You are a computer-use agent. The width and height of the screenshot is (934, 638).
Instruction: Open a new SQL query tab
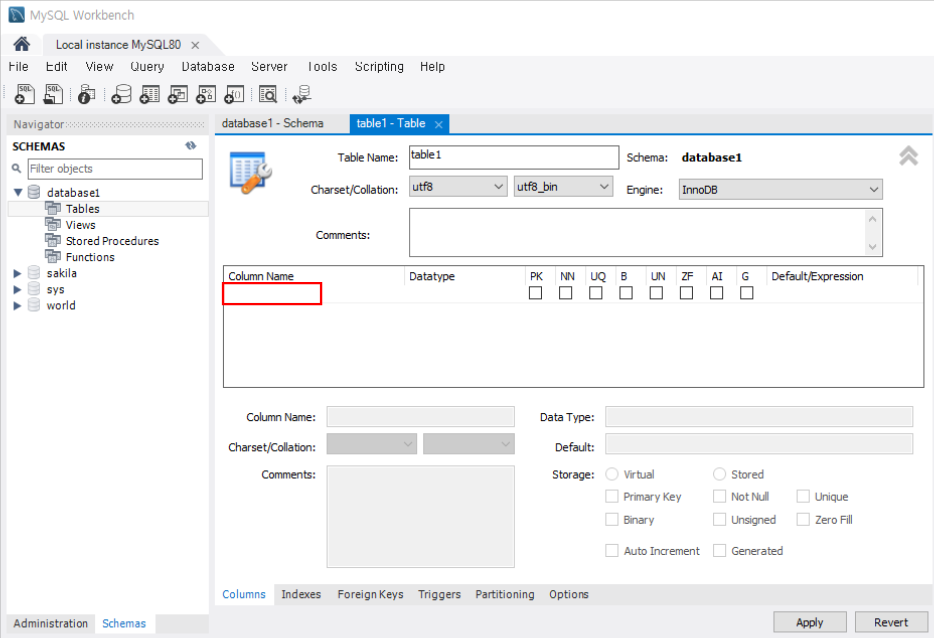pyautogui.click(x=24, y=93)
